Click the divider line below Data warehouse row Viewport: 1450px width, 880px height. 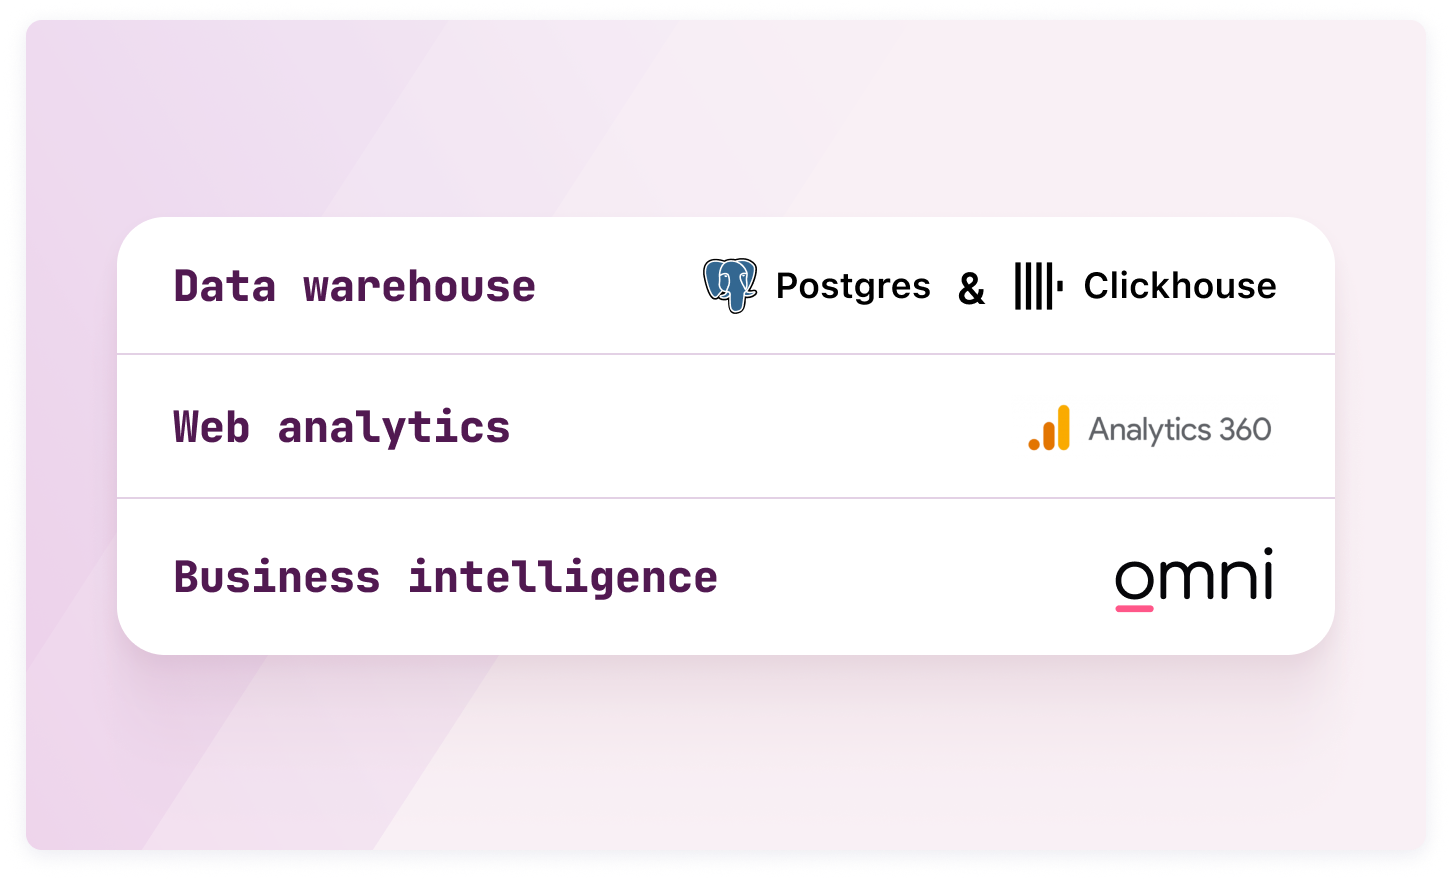pos(725,354)
